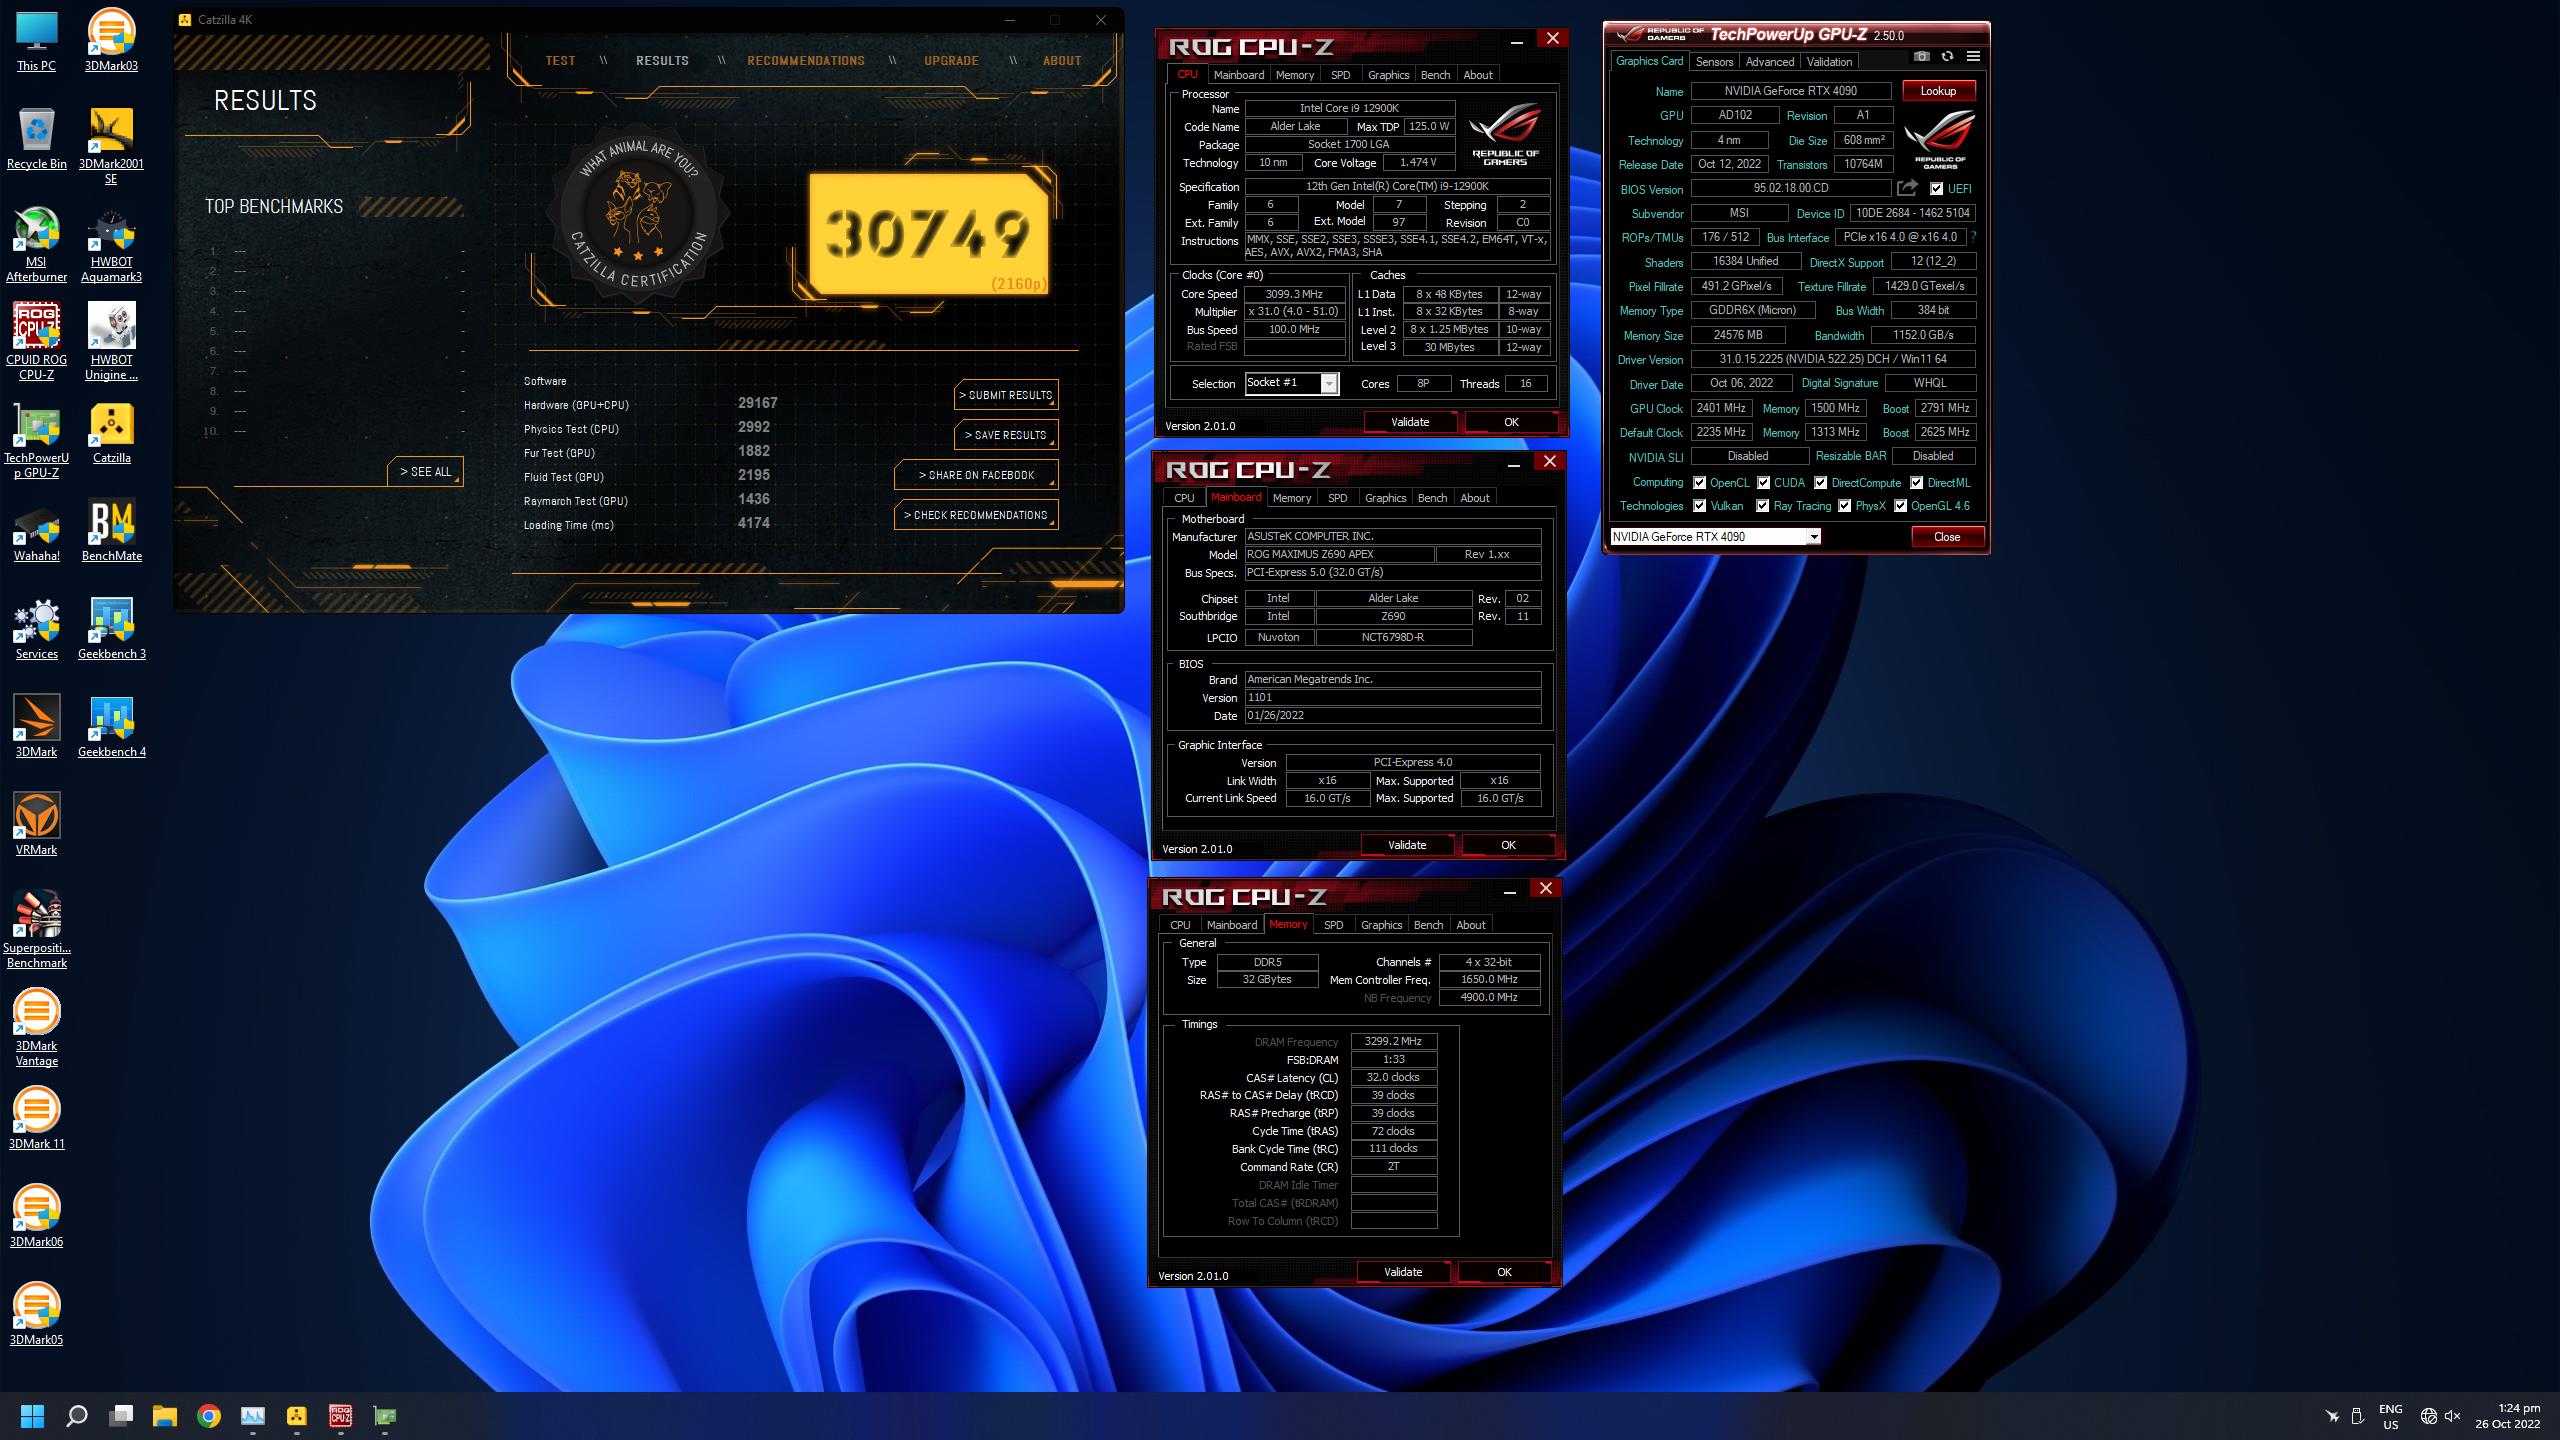Toggle the OpenCL checkbox in GPU-Z

click(1699, 483)
